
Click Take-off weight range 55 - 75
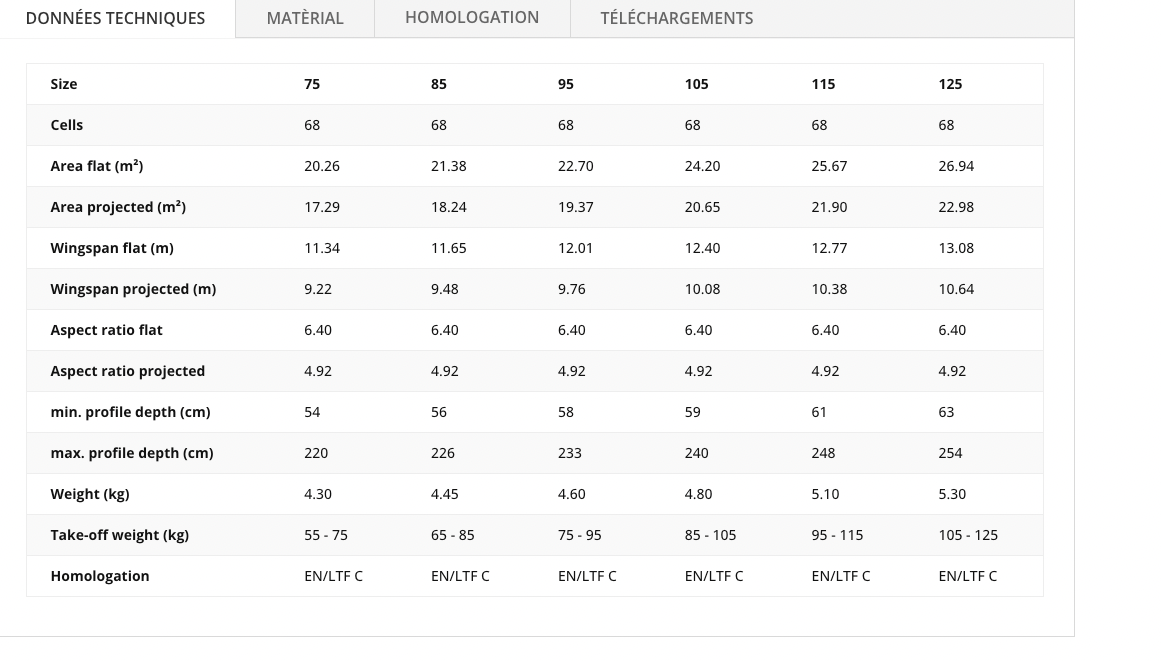click(326, 535)
